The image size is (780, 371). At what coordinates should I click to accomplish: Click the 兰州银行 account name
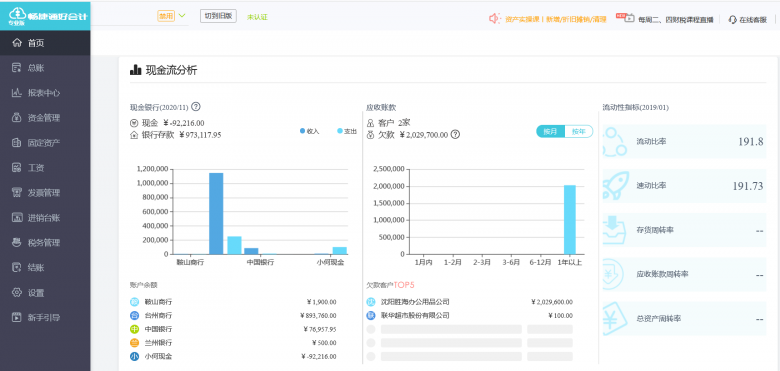pyautogui.click(x=158, y=343)
